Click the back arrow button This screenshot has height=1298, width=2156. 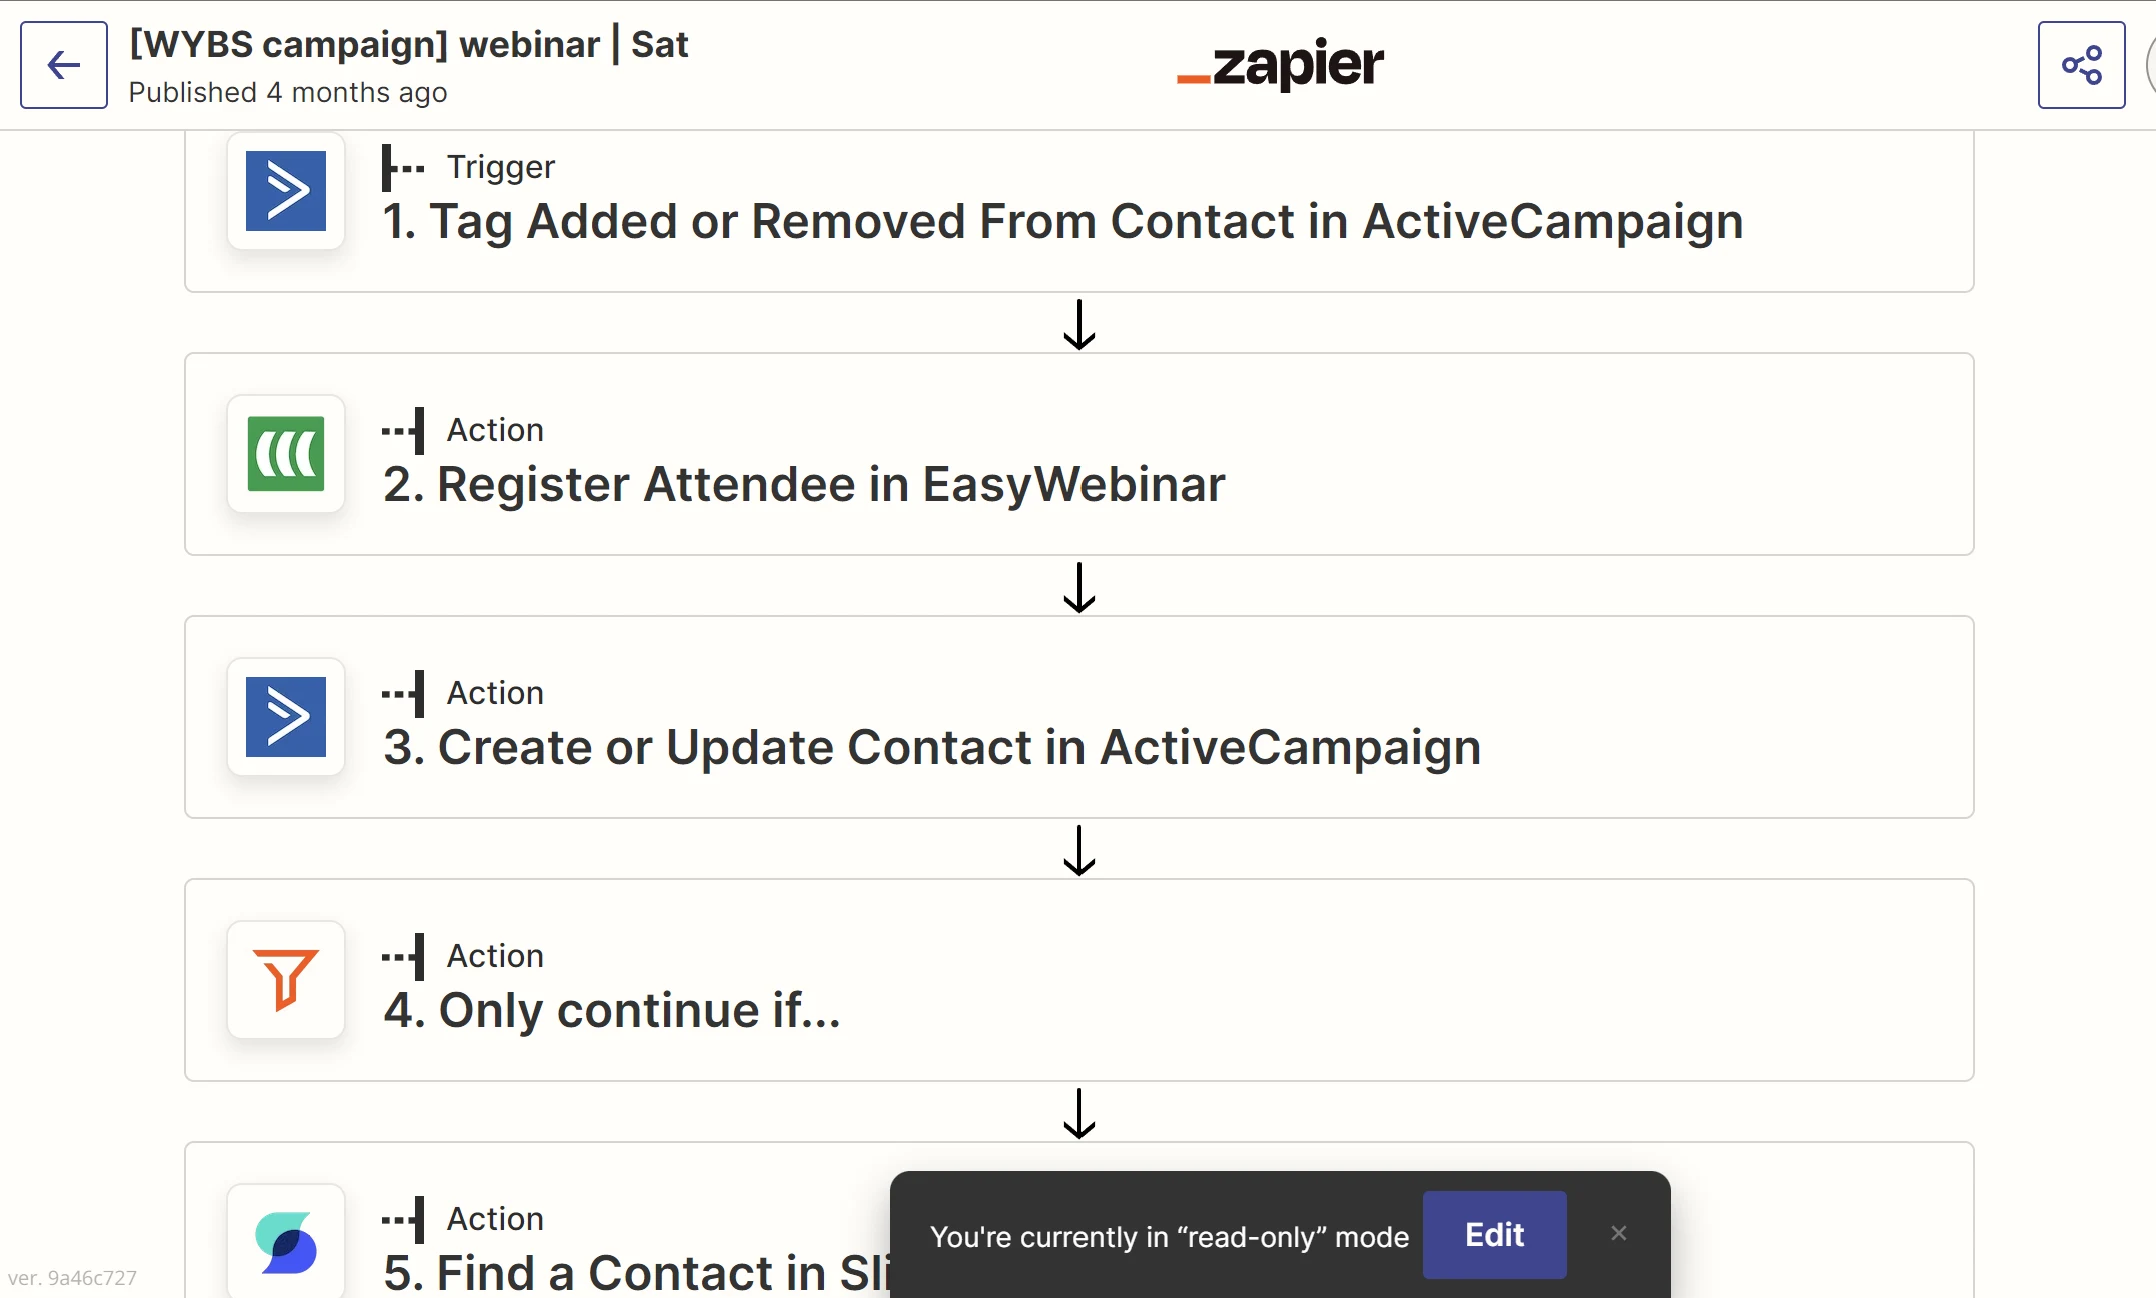click(64, 65)
